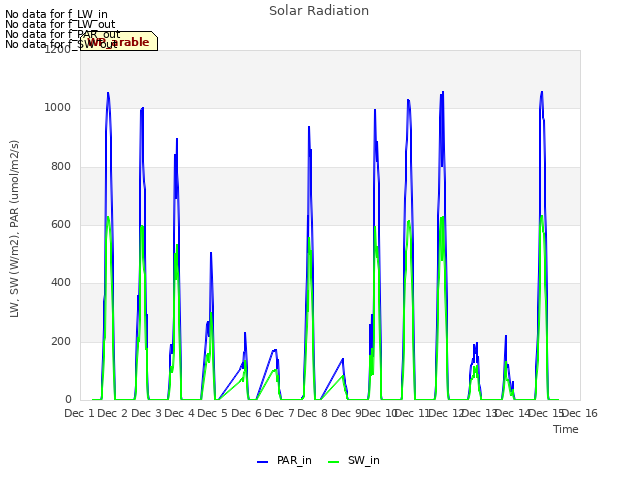Click the 'No data for f_LW_out' message
Viewport: 640px width, 480px height.
click(x=60, y=24)
